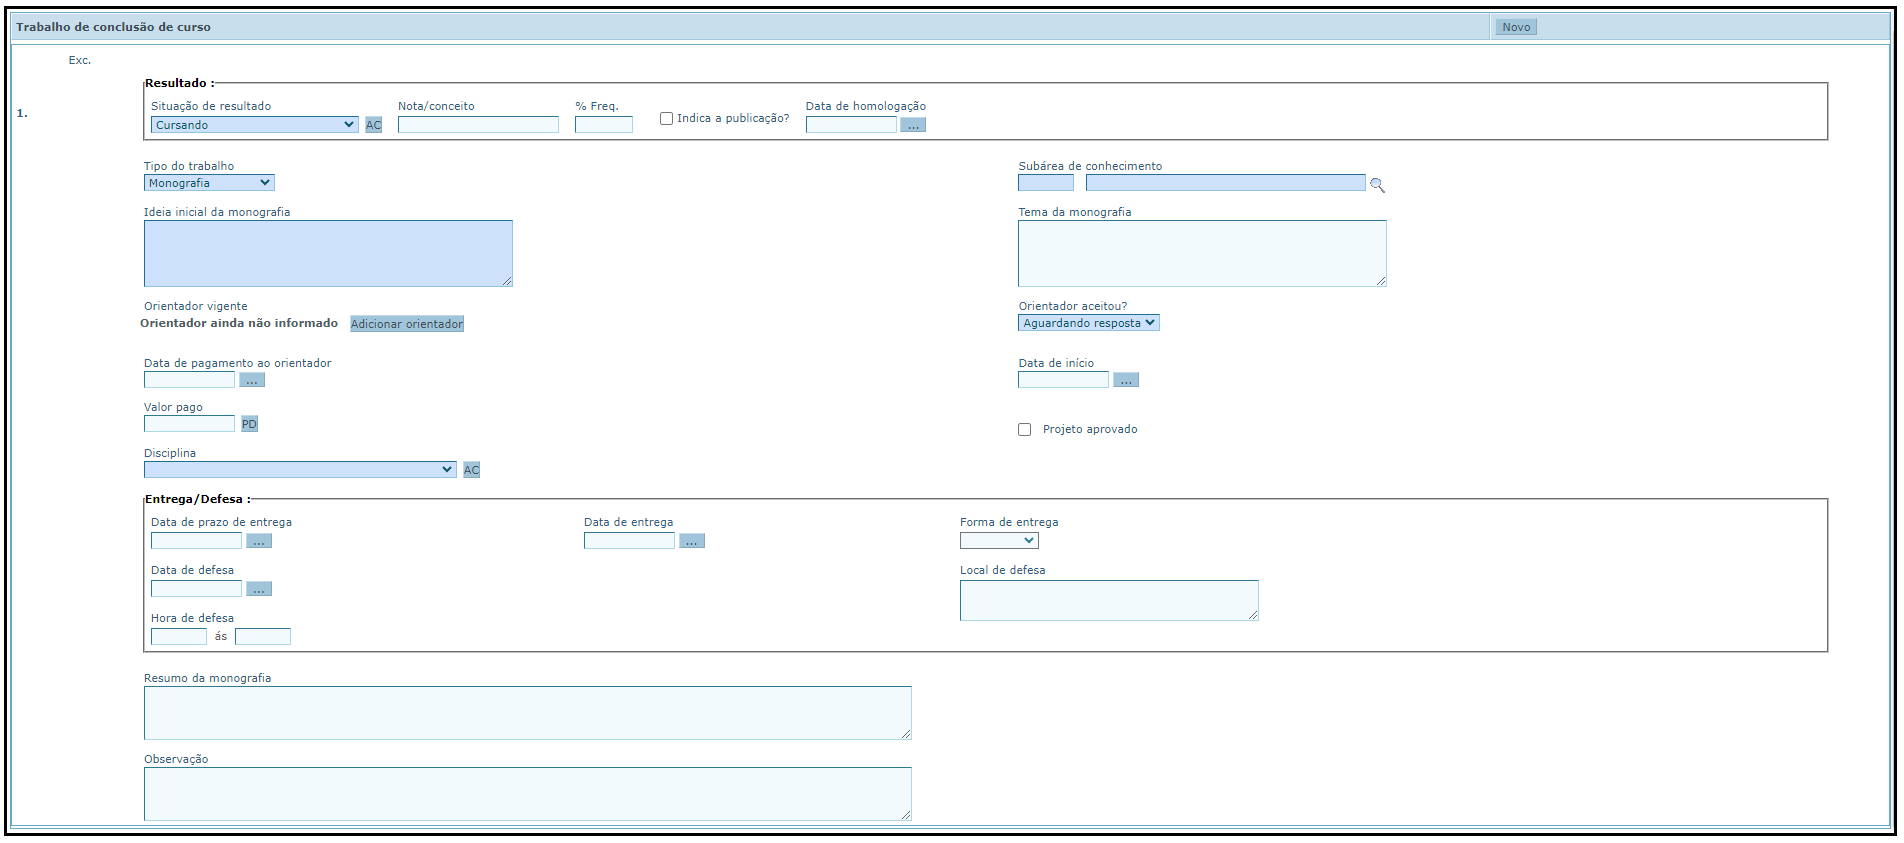Open the Forma de entrega dropdown

point(999,541)
